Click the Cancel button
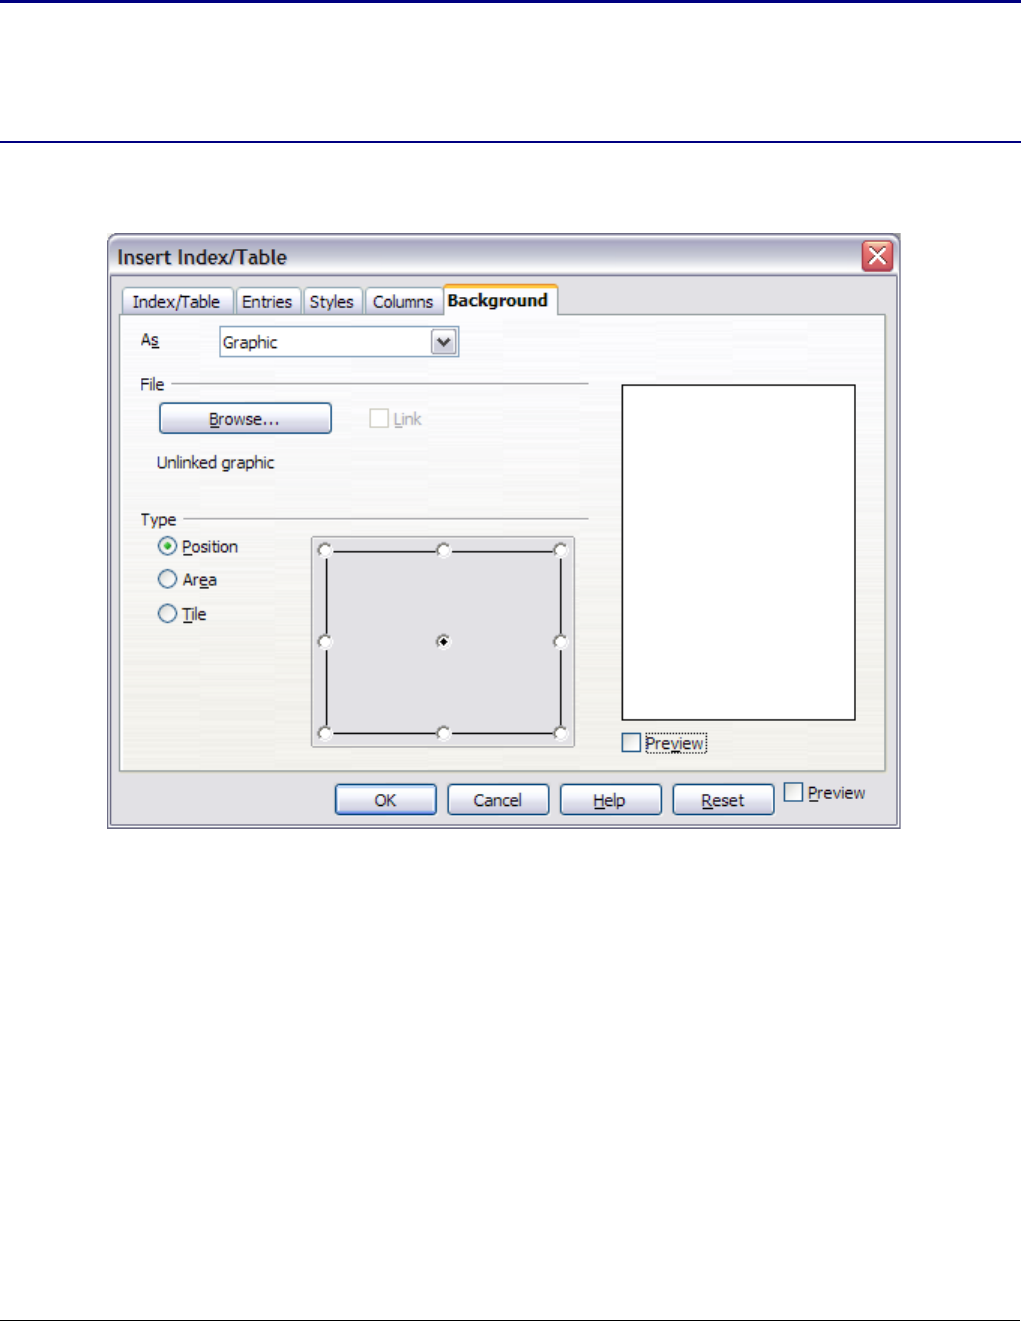 click(x=498, y=800)
